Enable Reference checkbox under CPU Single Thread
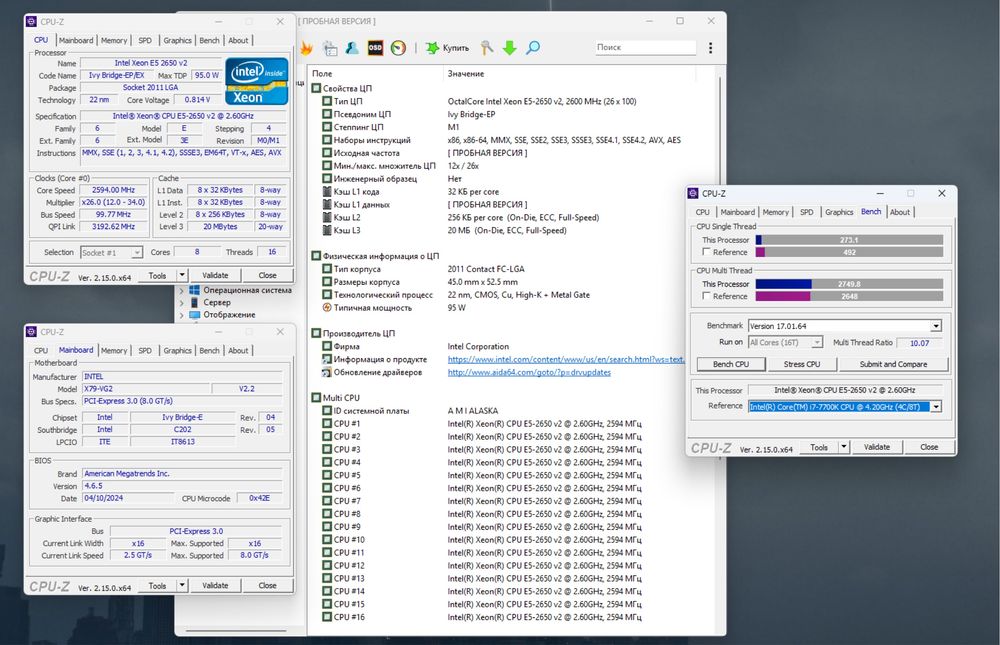The image size is (1000, 645). click(706, 252)
